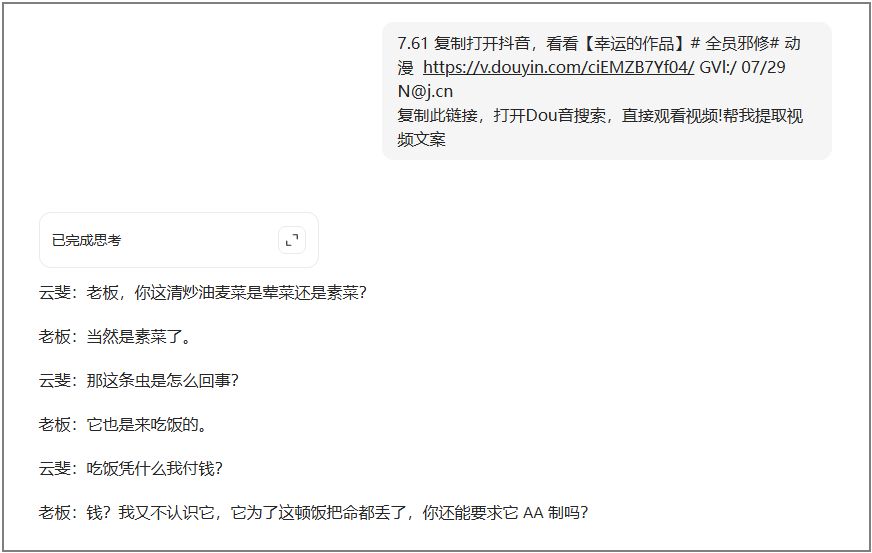The width and height of the screenshot is (872, 553).
Task: Click the final line about 这顿饭把命都丢了
Action: coord(313,512)
